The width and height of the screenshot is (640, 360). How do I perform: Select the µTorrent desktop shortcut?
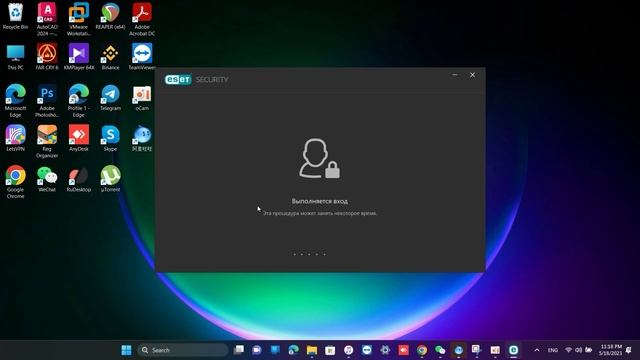(110, 179)
